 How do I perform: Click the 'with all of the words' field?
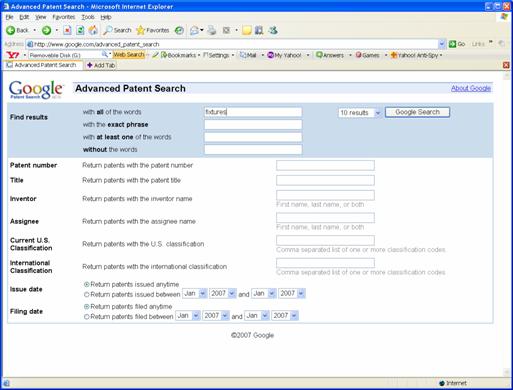(x=253, y=112)
